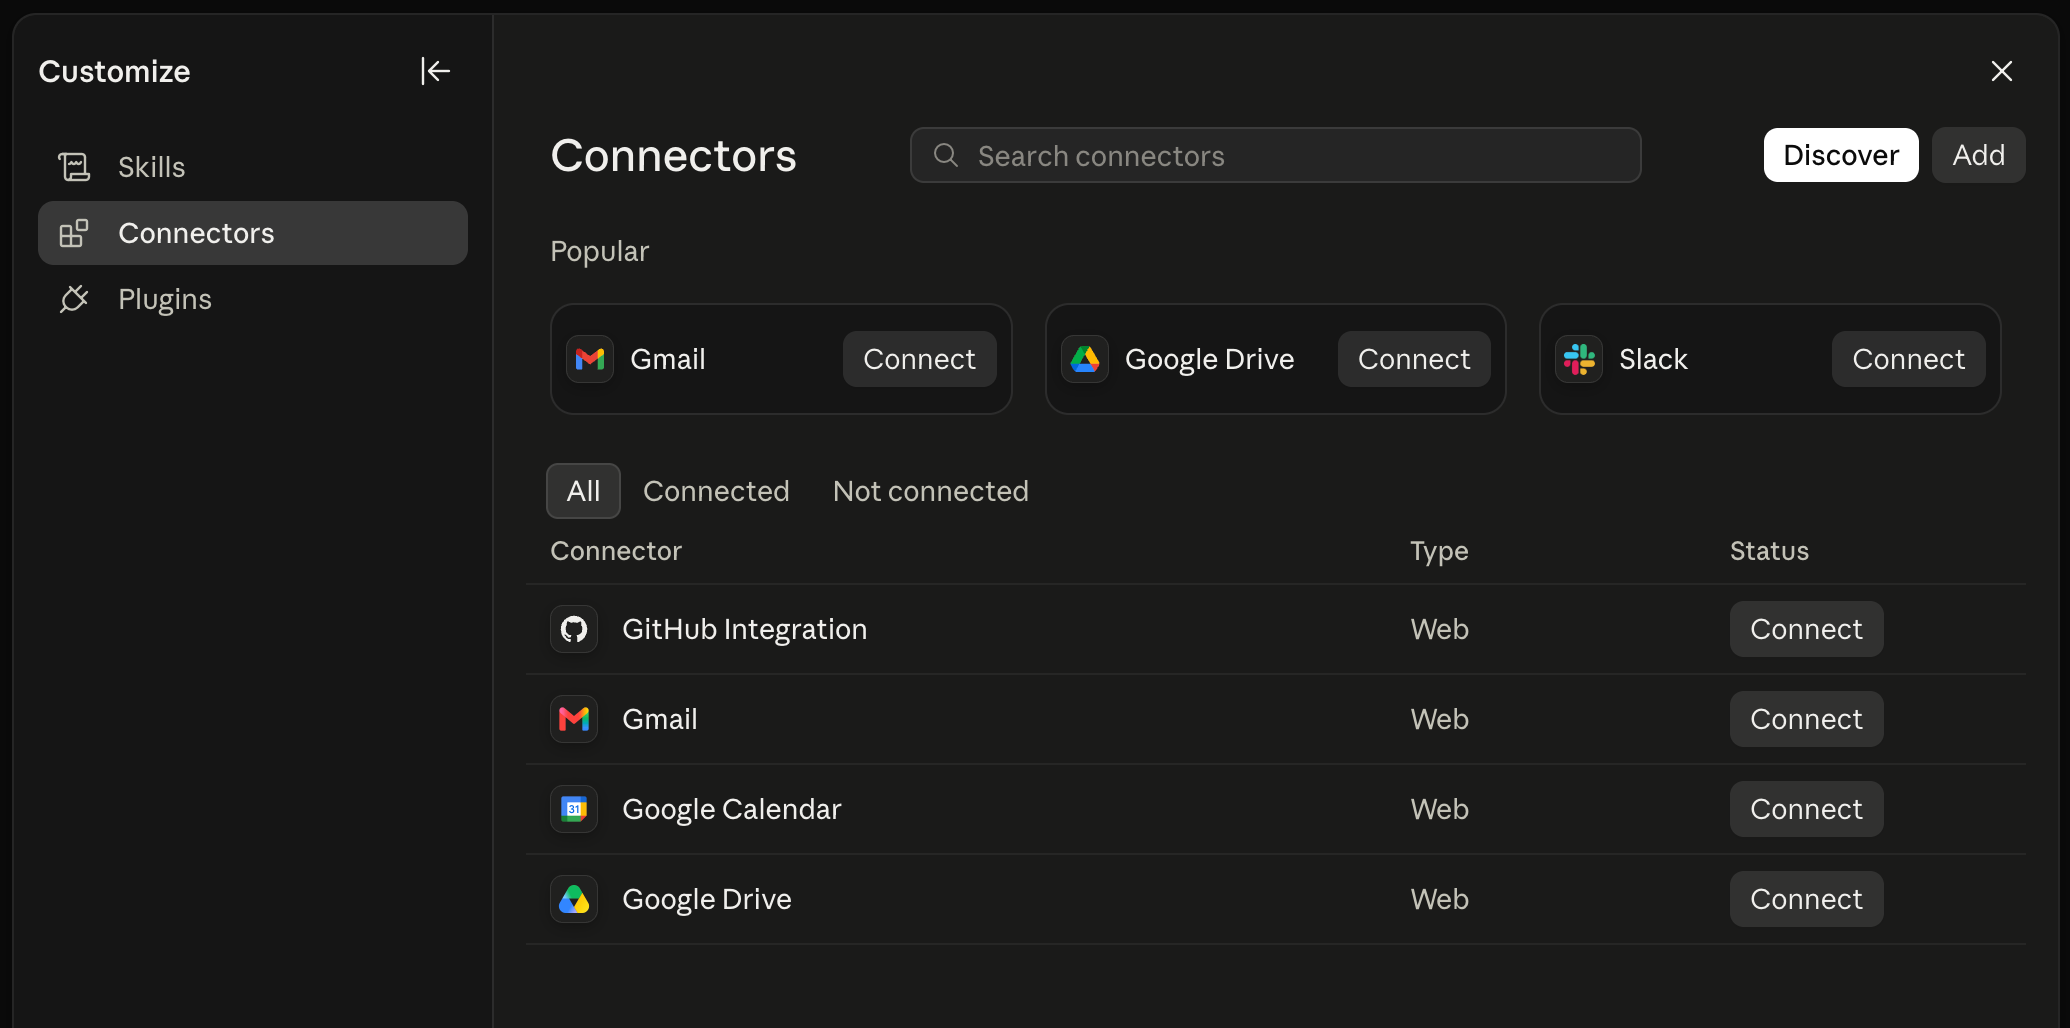Click the Skills sidebar icon
Screen dimensions: 2070x1028
[x=74, y=167]
